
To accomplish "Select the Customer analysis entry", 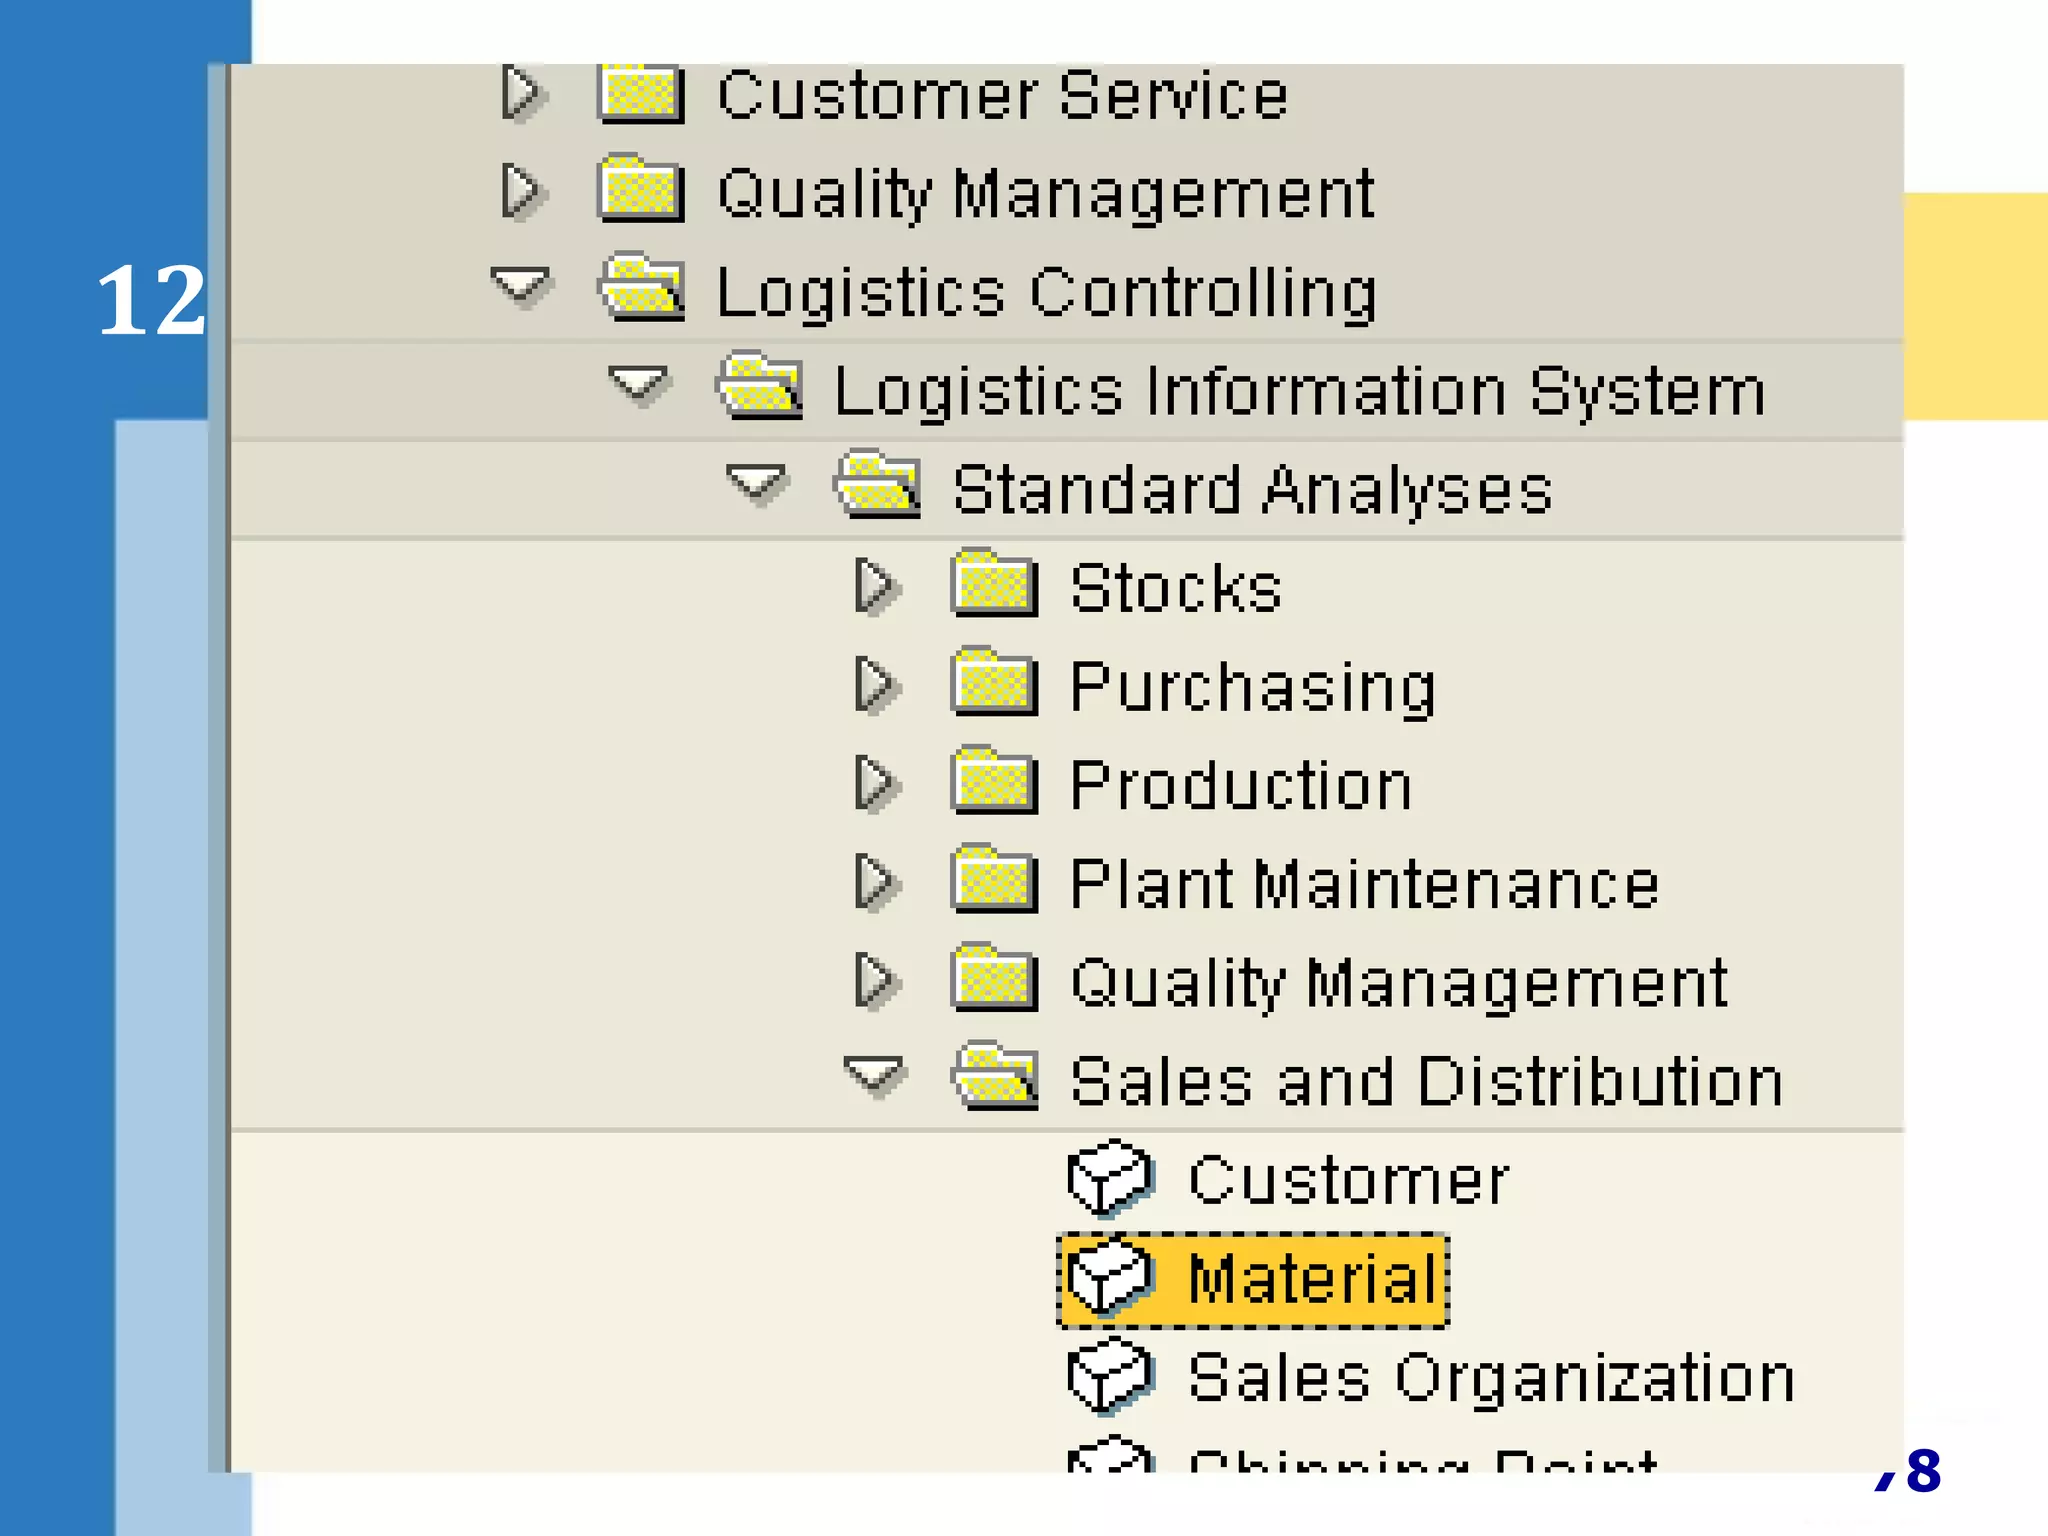I will [1348, 1180].
